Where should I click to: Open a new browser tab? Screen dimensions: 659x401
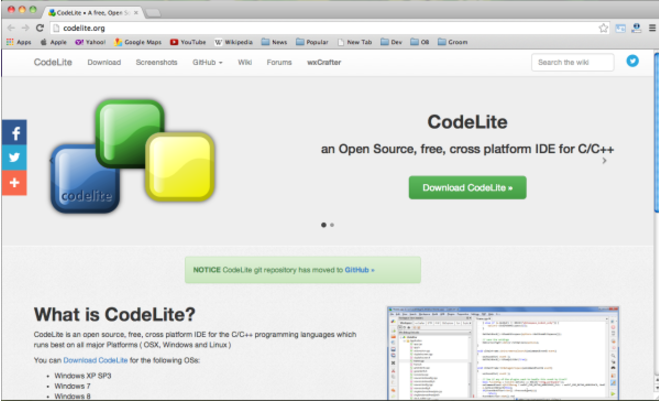[x=153, y=13]
